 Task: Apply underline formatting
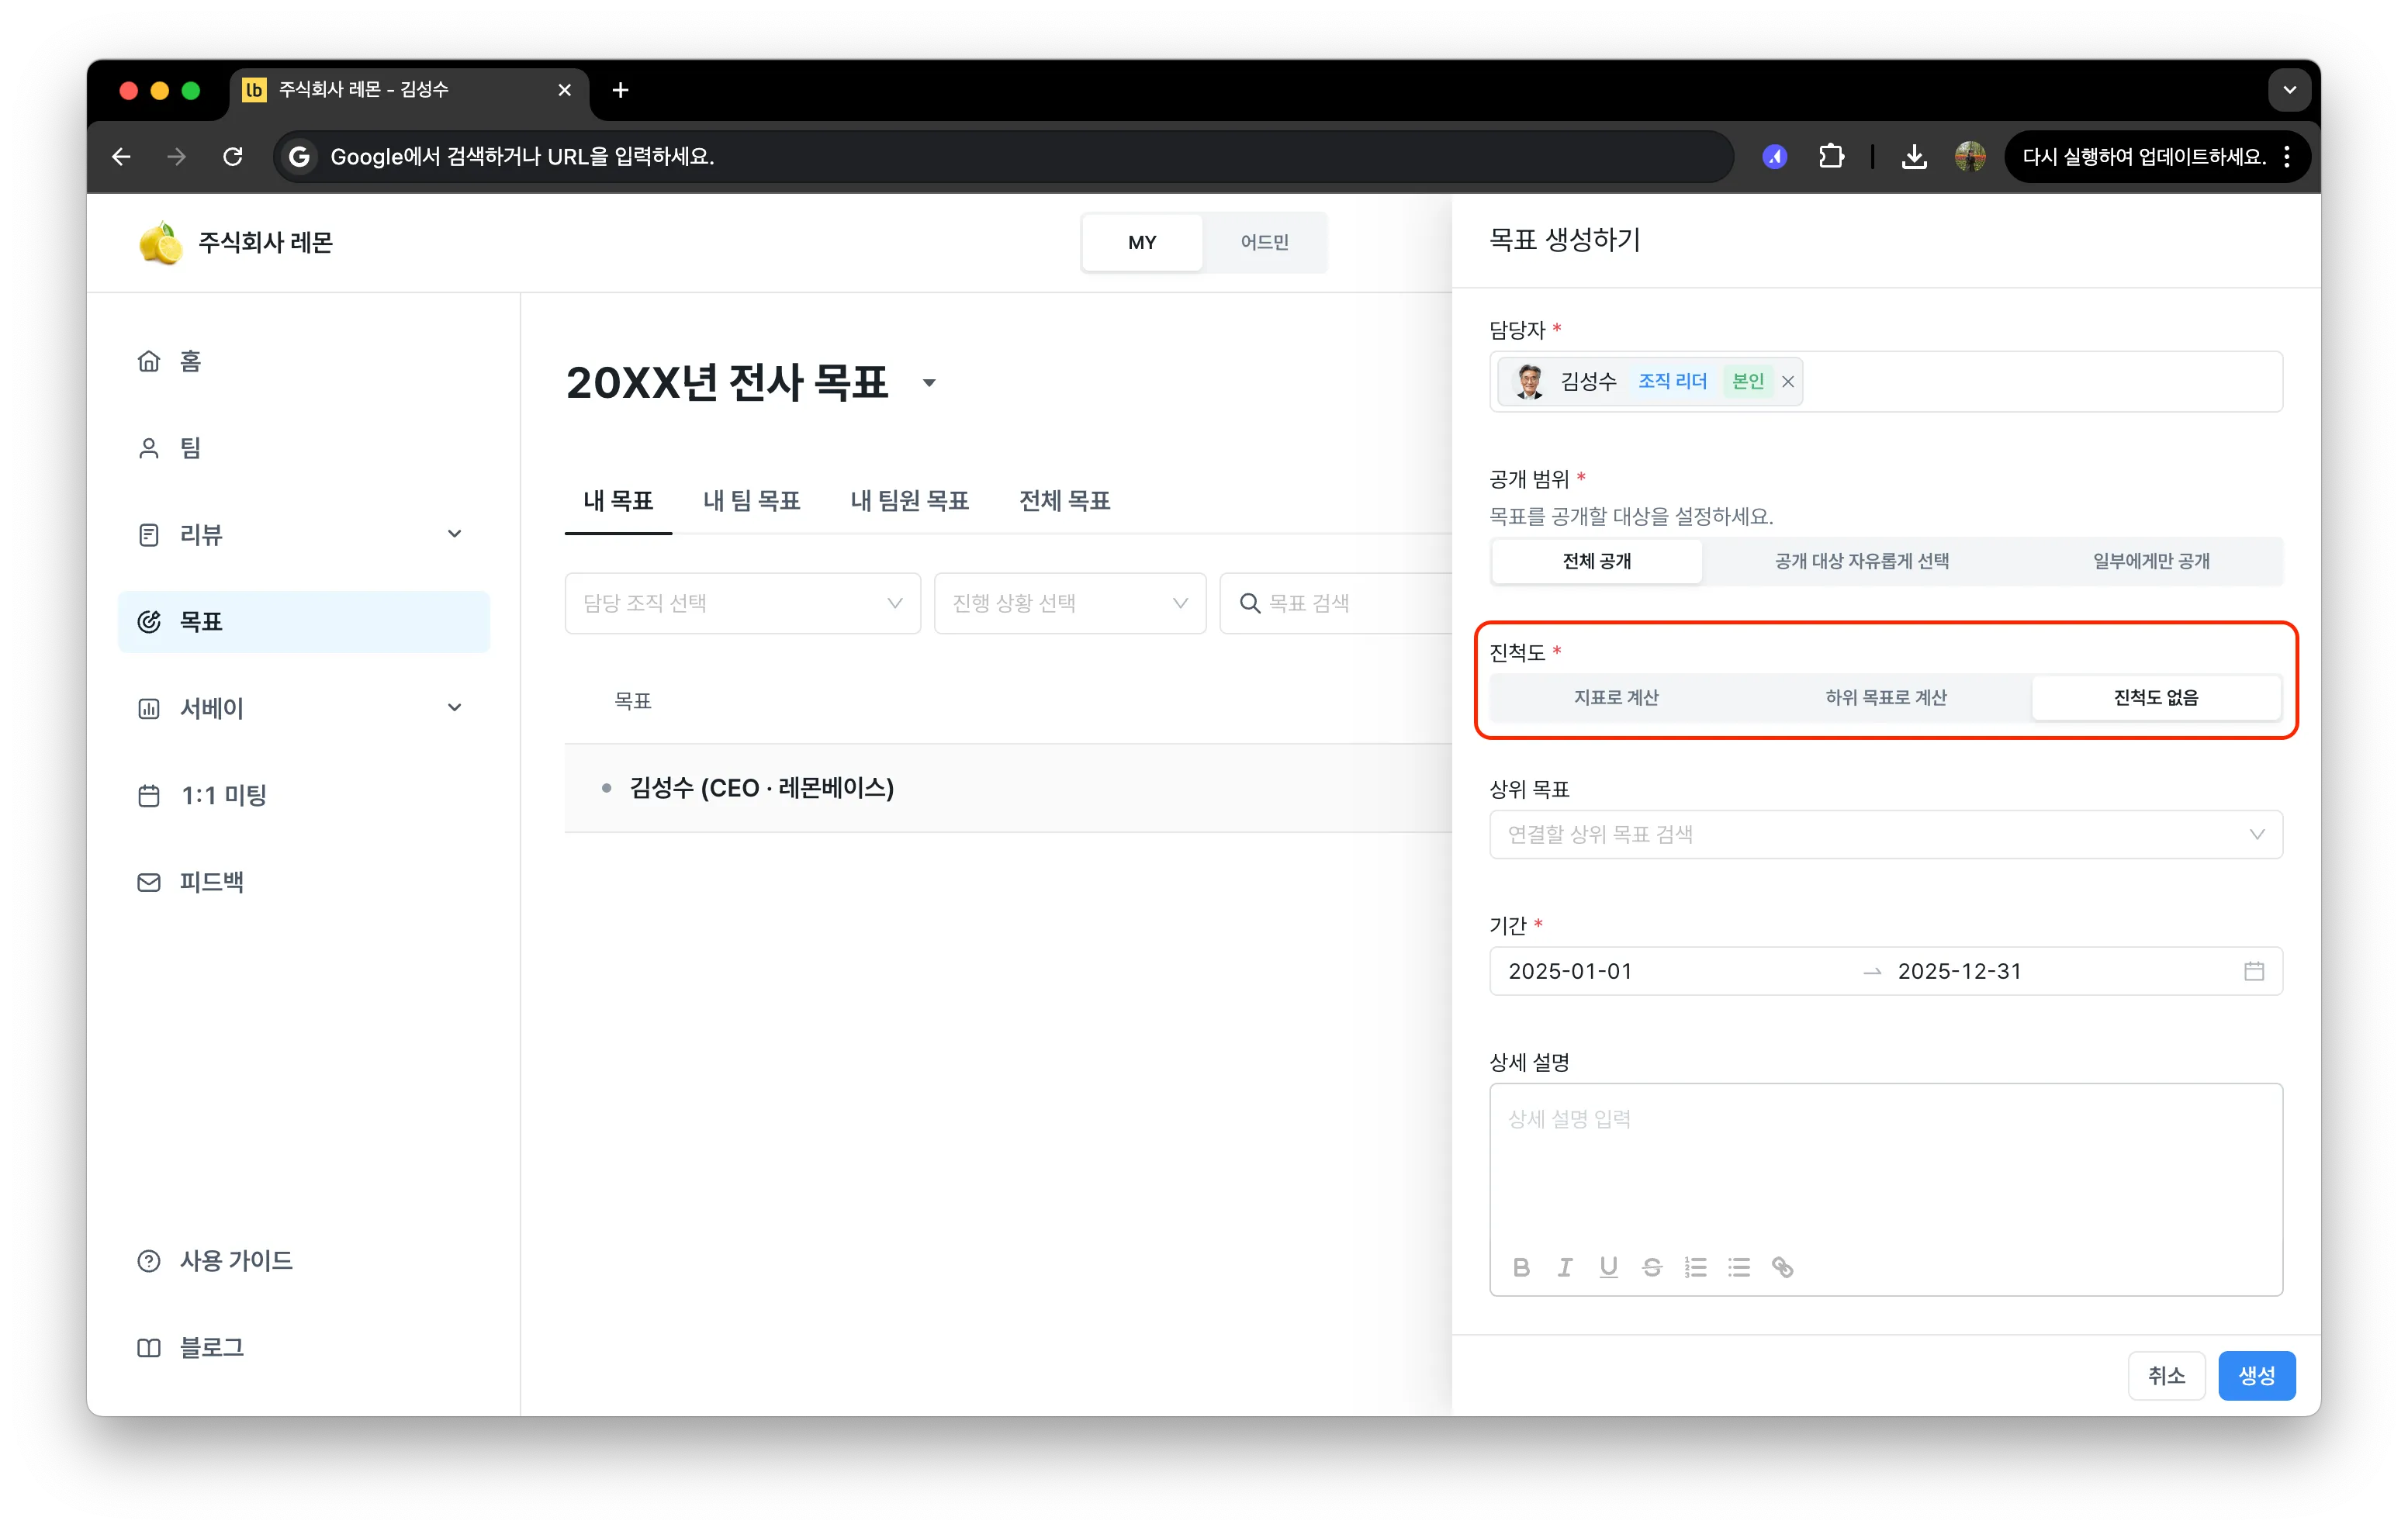1608,1267
